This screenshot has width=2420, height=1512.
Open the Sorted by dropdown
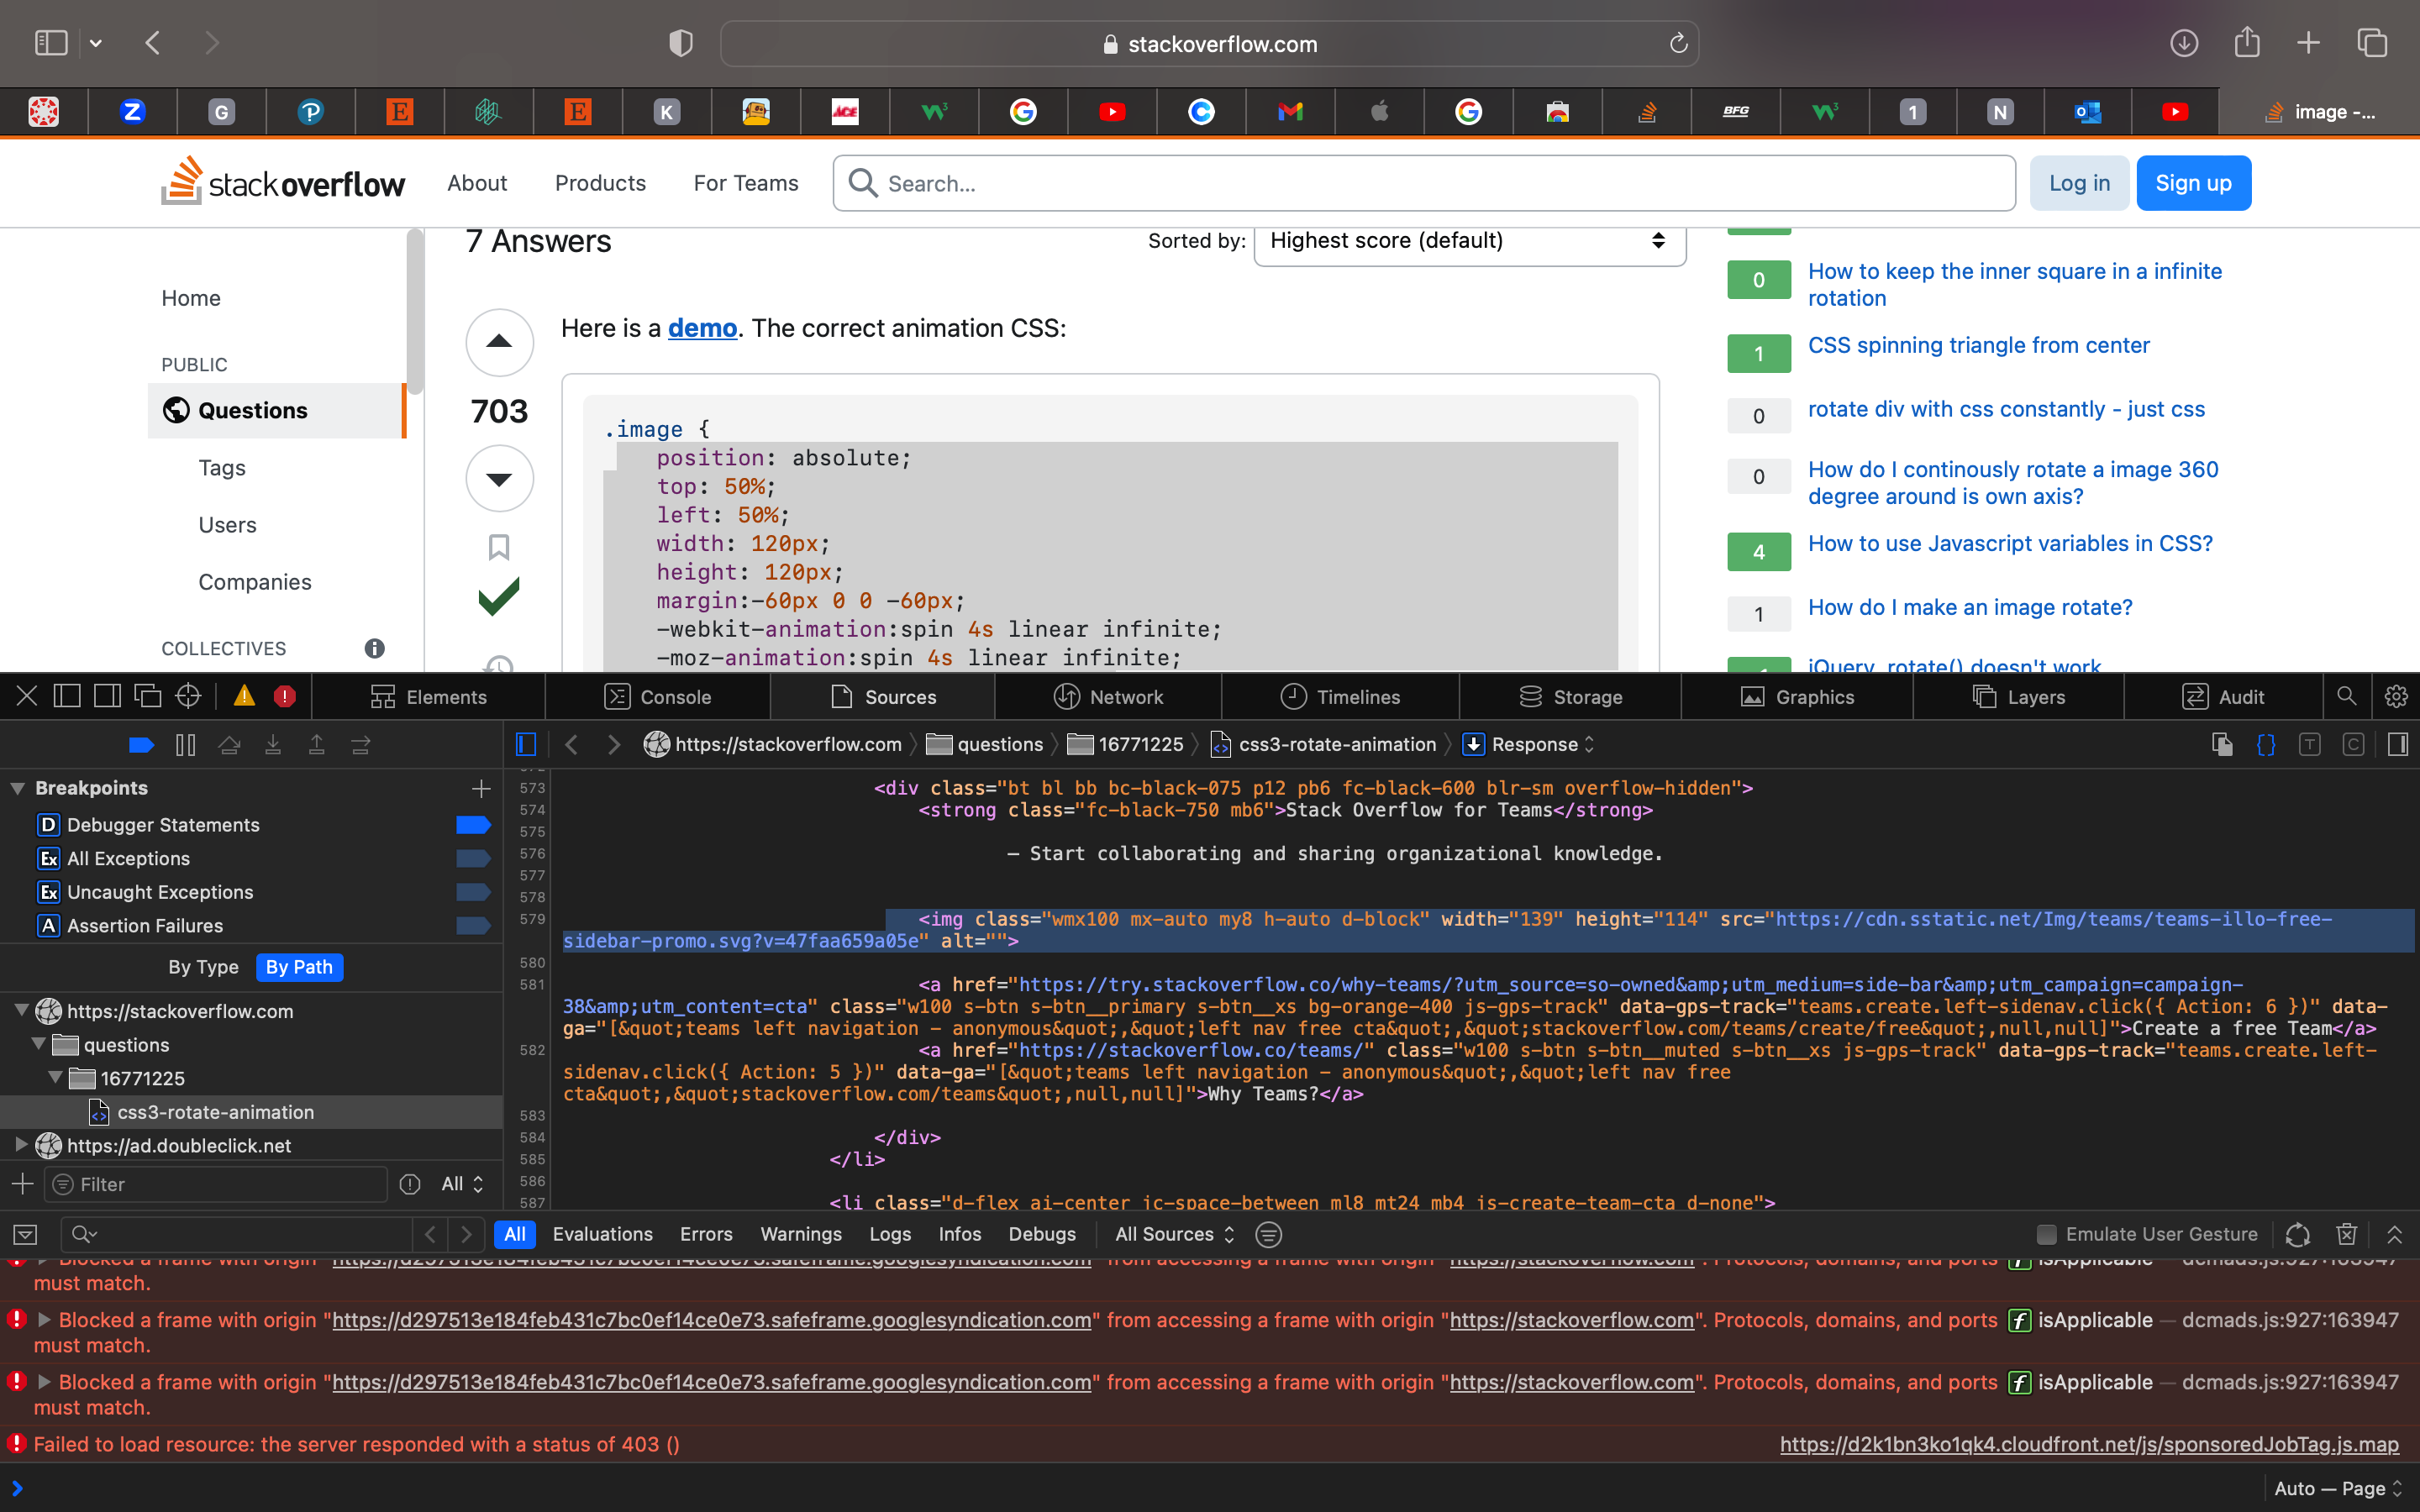point(1468,241)
